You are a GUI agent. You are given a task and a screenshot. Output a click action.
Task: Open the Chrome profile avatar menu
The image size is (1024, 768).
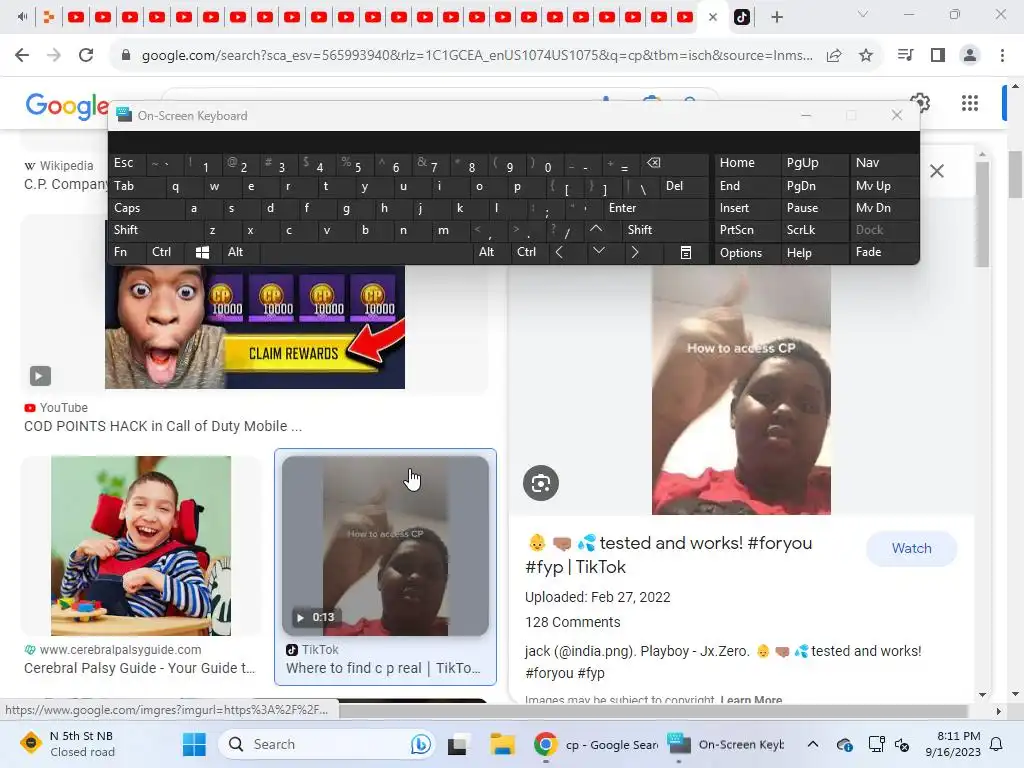970,56
